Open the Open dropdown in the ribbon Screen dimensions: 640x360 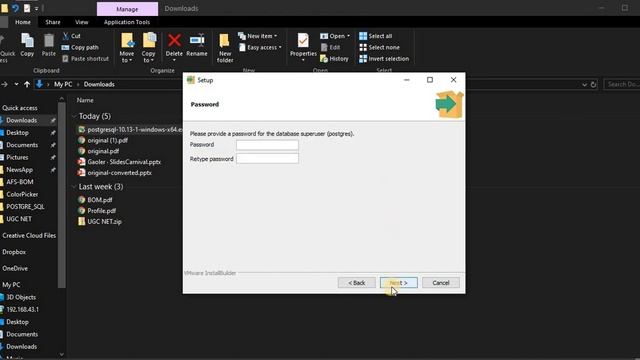335,36
